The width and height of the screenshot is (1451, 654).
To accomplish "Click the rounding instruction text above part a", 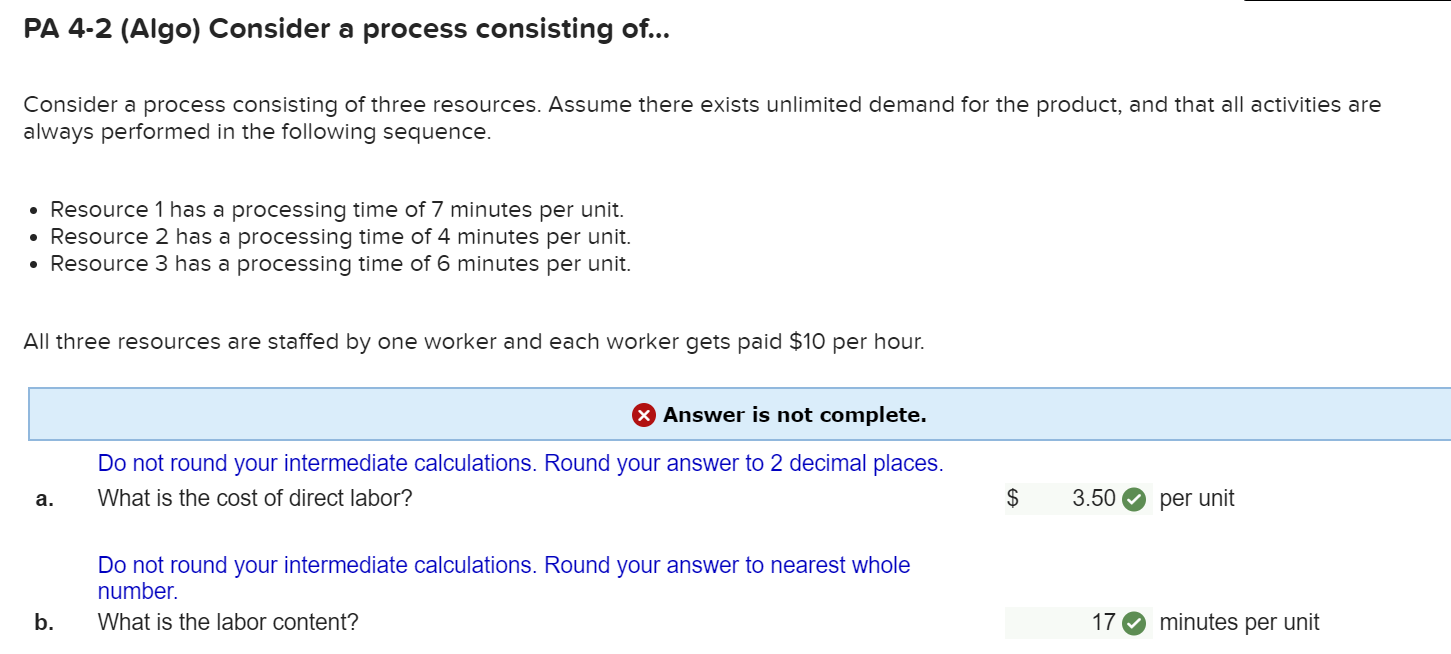I will pos(519,463).
